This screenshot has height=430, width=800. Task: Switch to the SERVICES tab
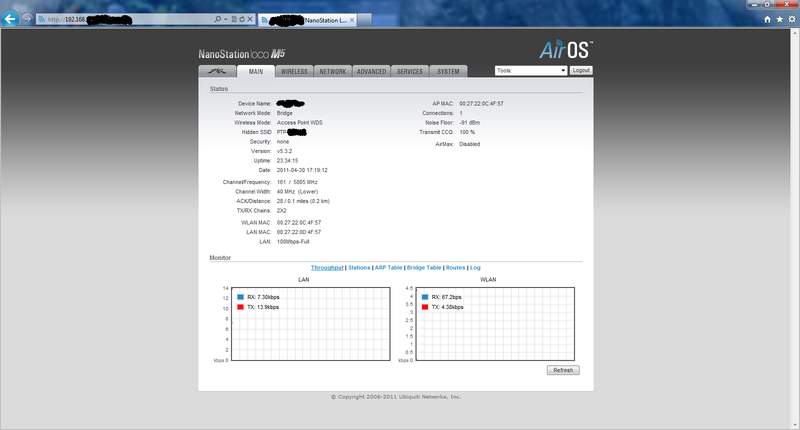(x=410, y=71)
